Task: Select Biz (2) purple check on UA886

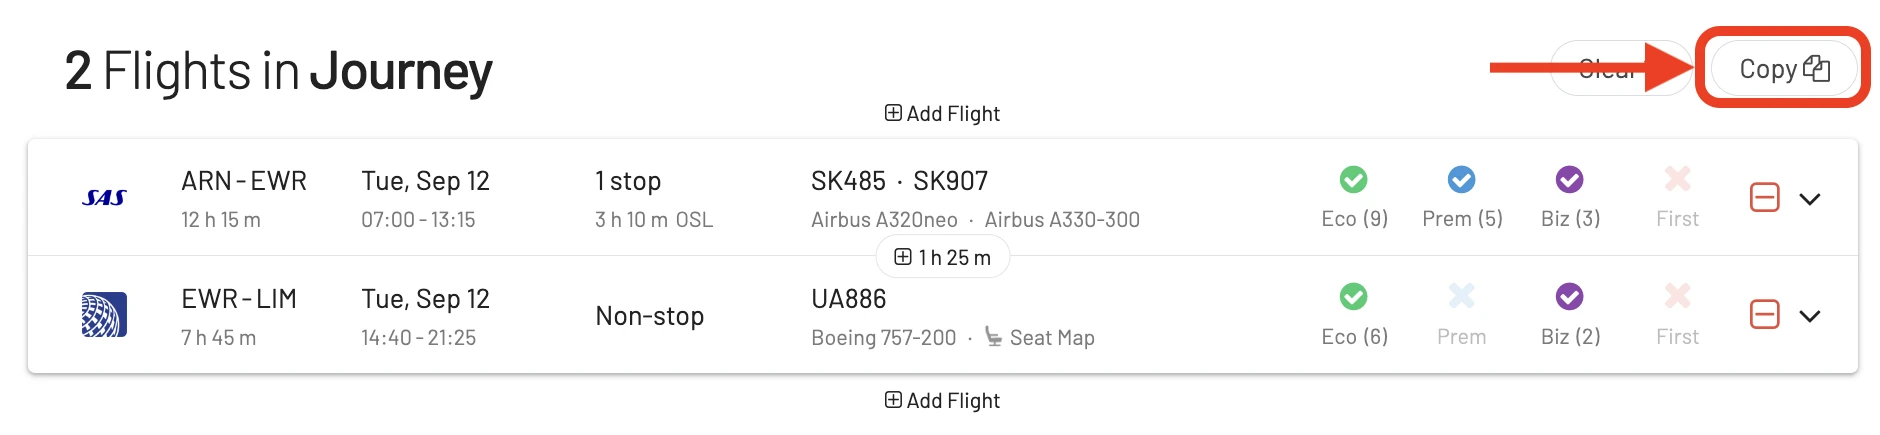Action: 1570,297
